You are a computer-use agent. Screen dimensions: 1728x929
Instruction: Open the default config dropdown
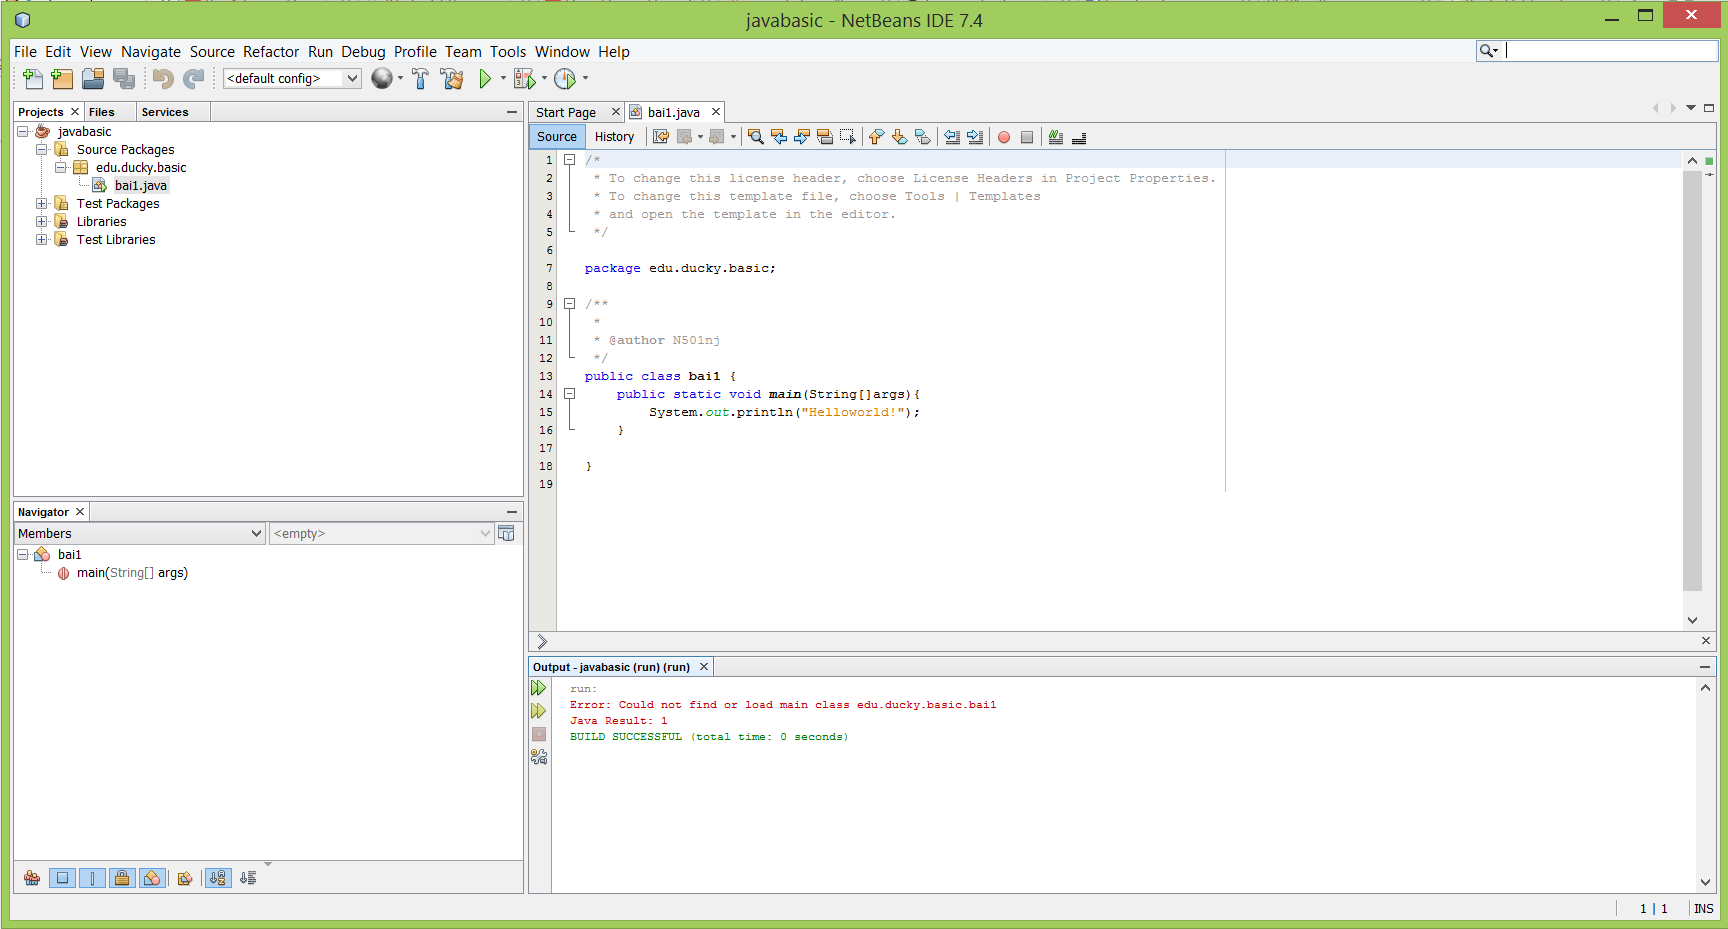(x=292, y=78)
